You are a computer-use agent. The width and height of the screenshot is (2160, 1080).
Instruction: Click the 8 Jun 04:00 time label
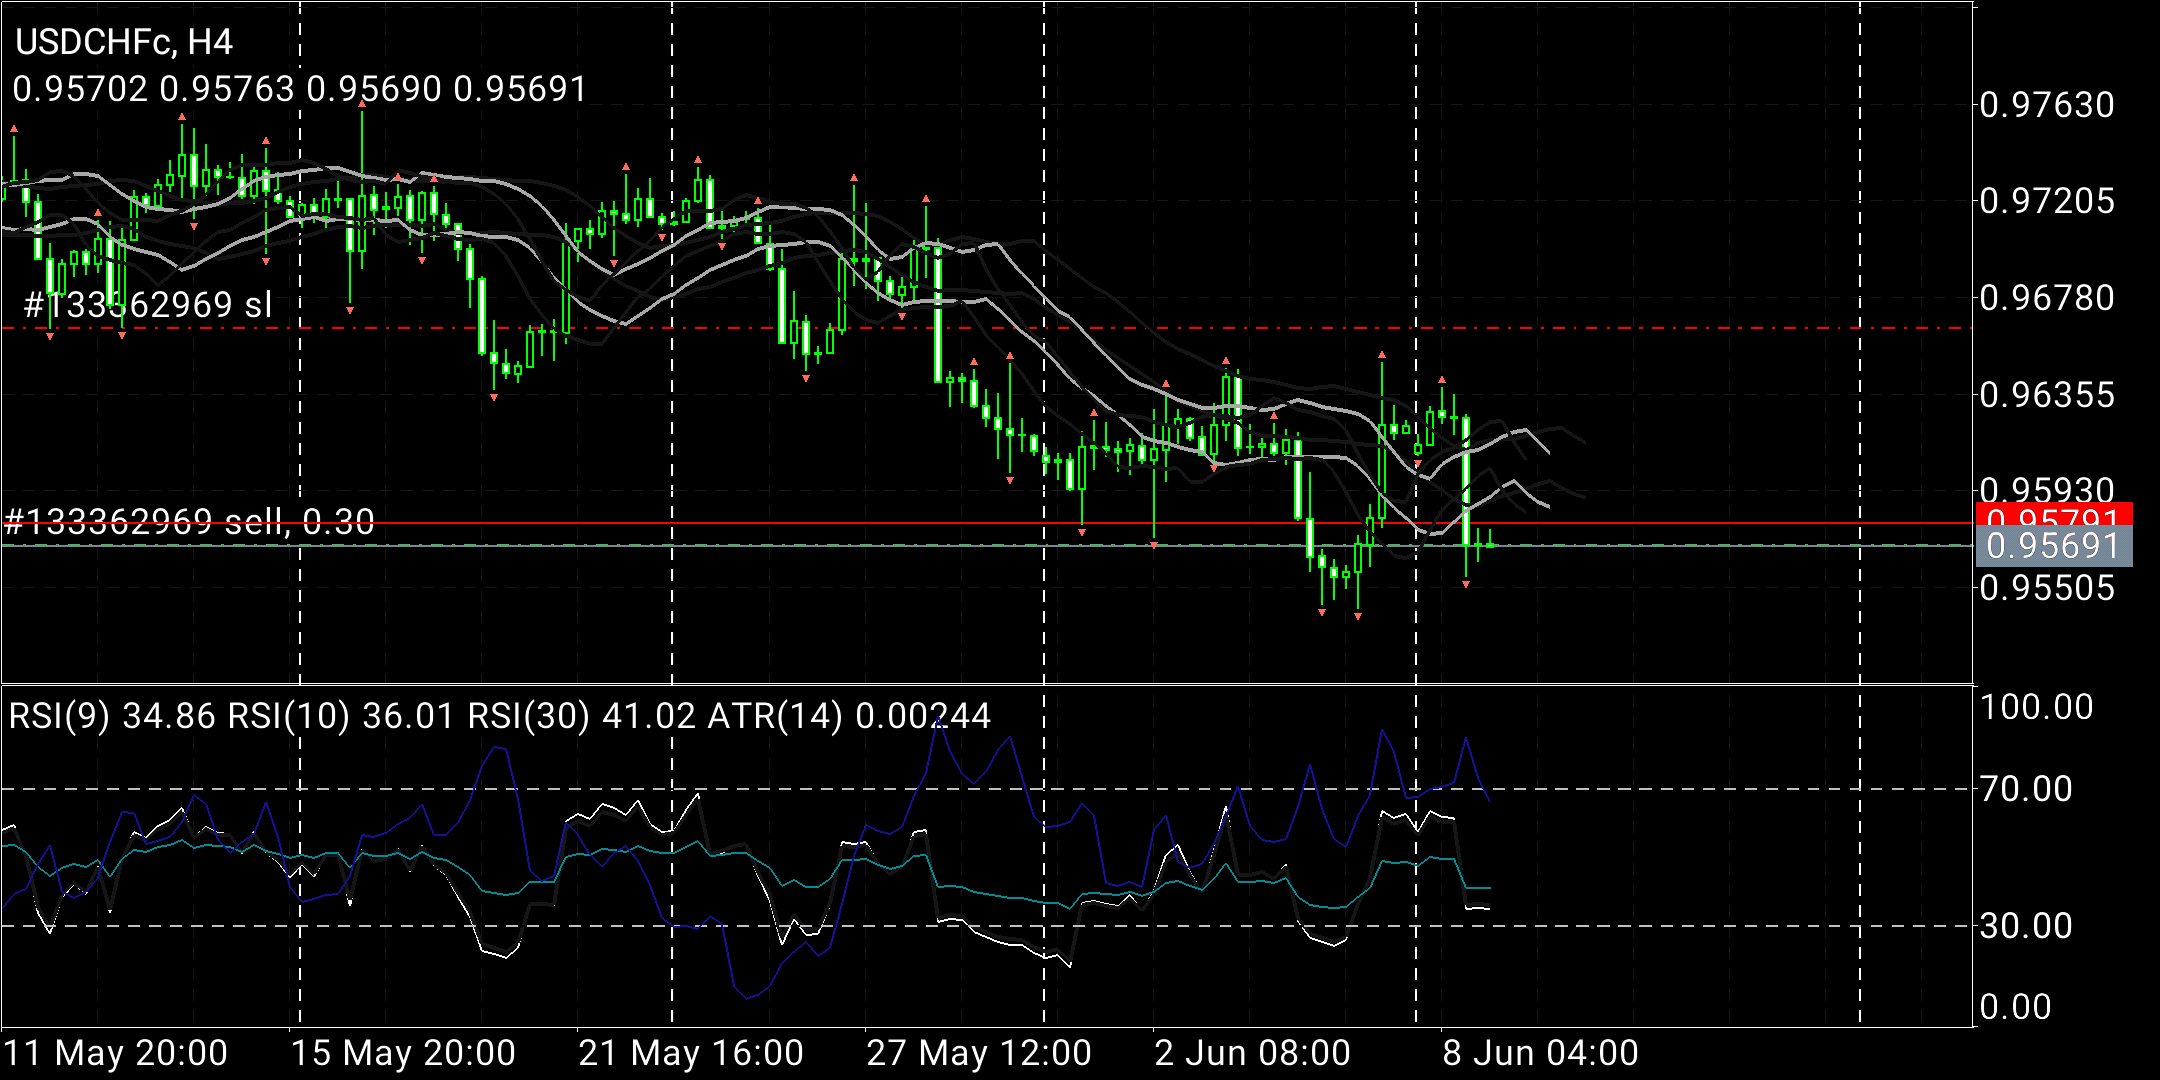coord(1540,1053)
